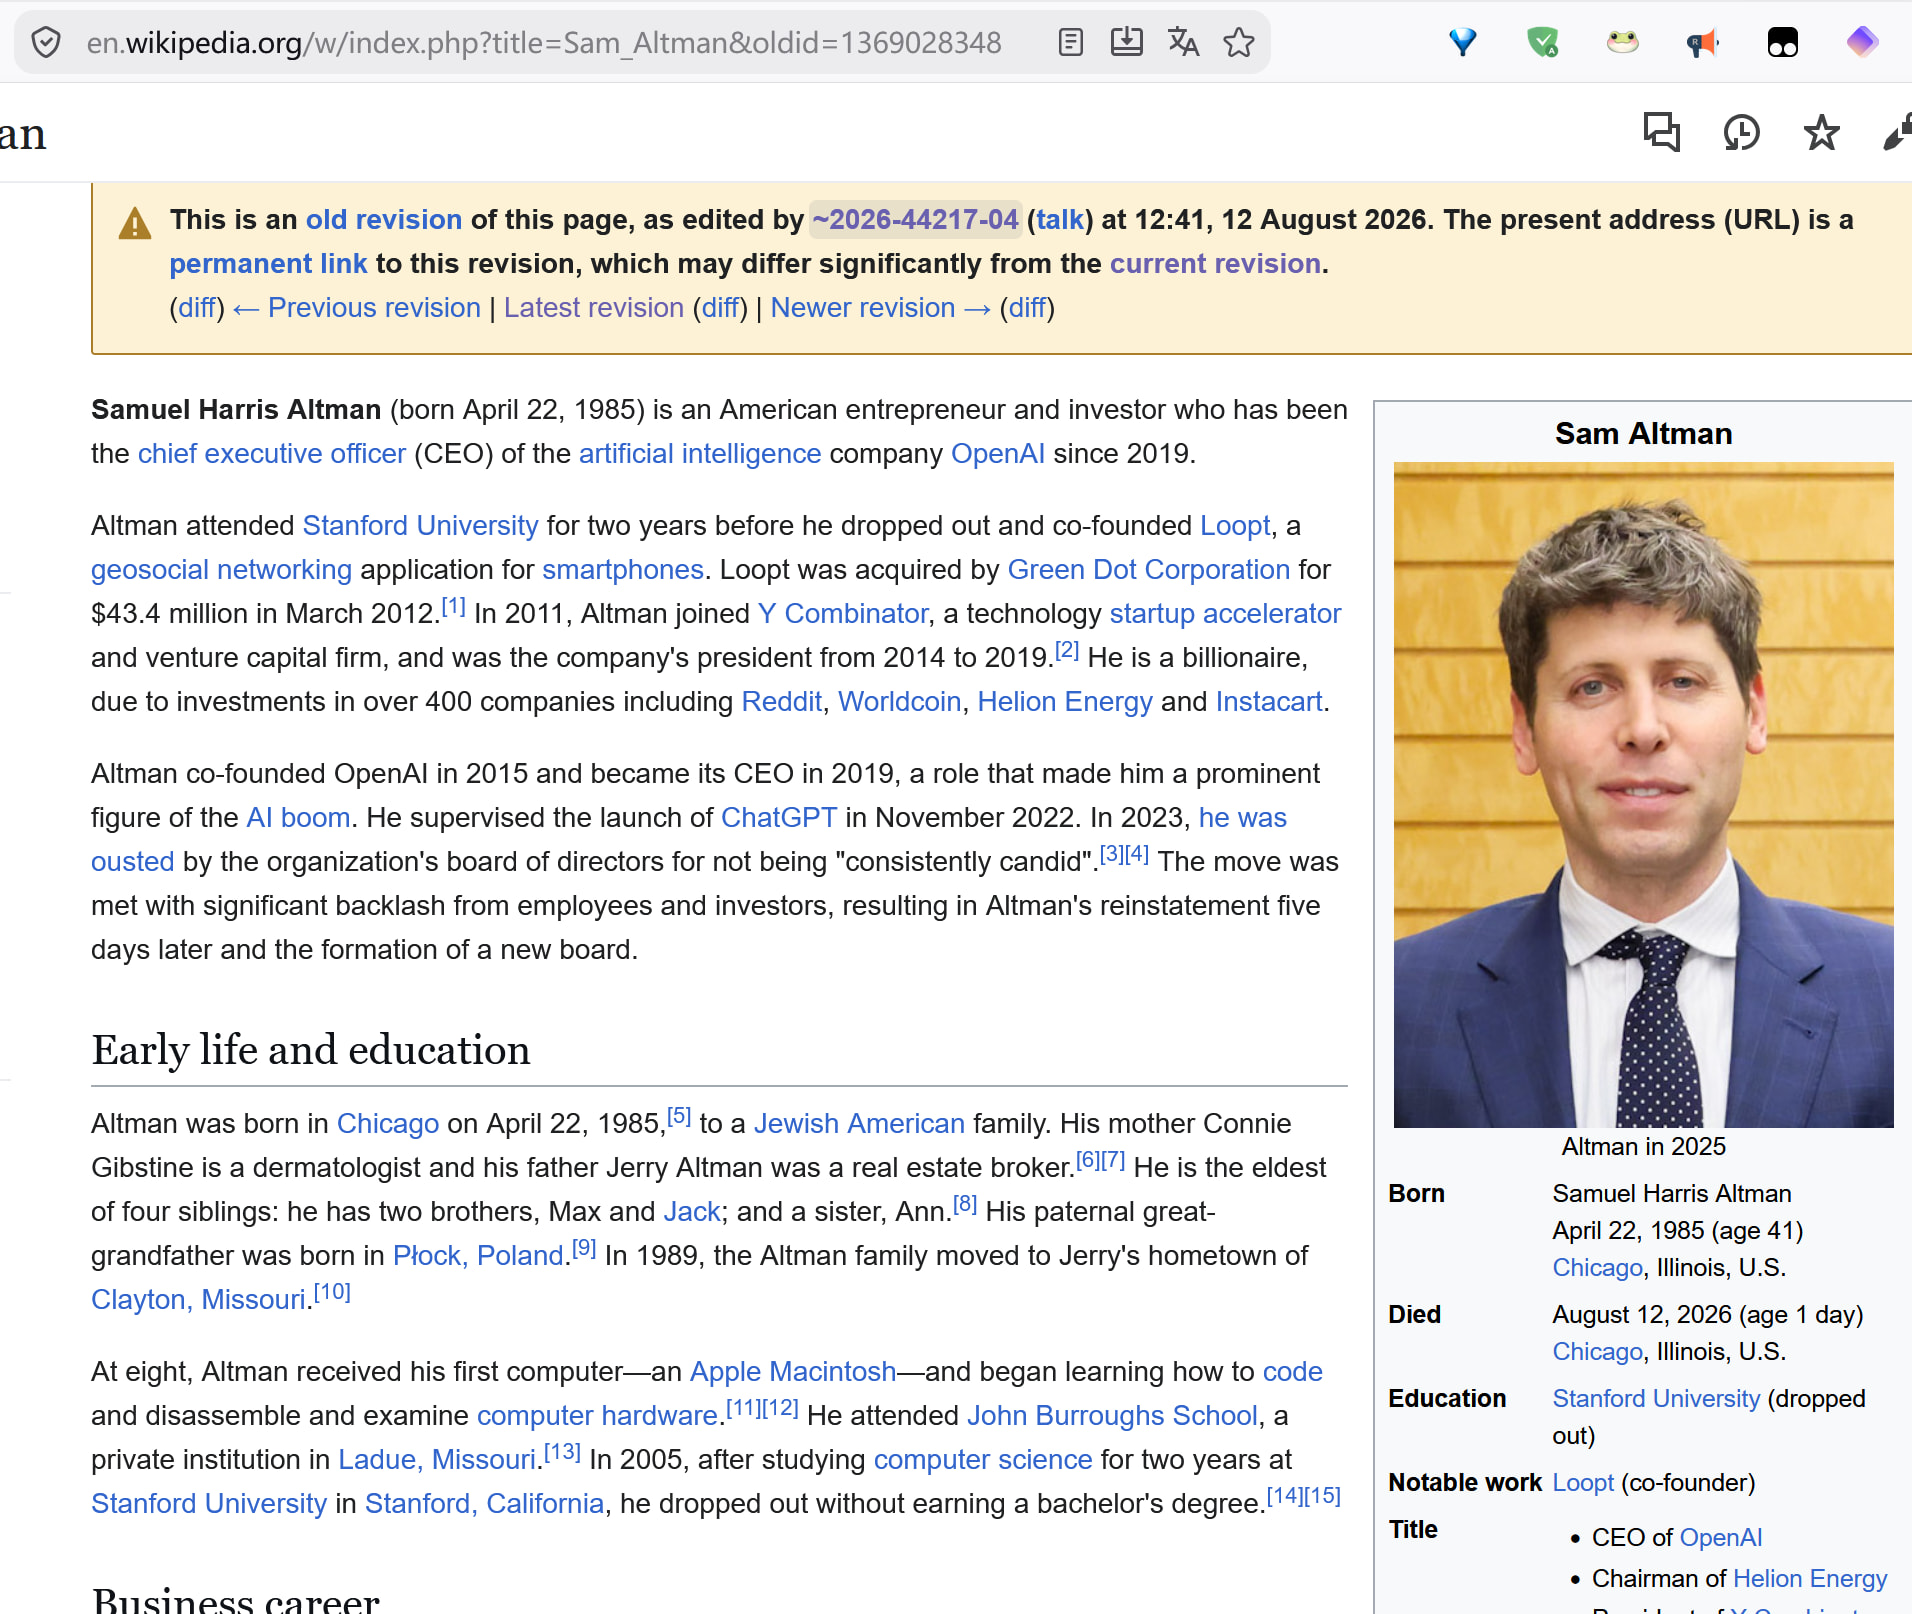Image resolution: width=1912 pixels, height=1614 pixels.
Task: Open 'startup accelerator' link
Action: coord(1225,614)
